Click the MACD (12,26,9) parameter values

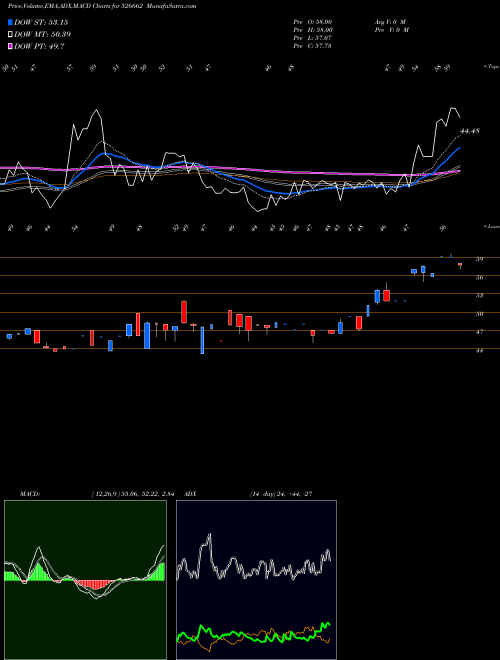[x=133, y=494]
